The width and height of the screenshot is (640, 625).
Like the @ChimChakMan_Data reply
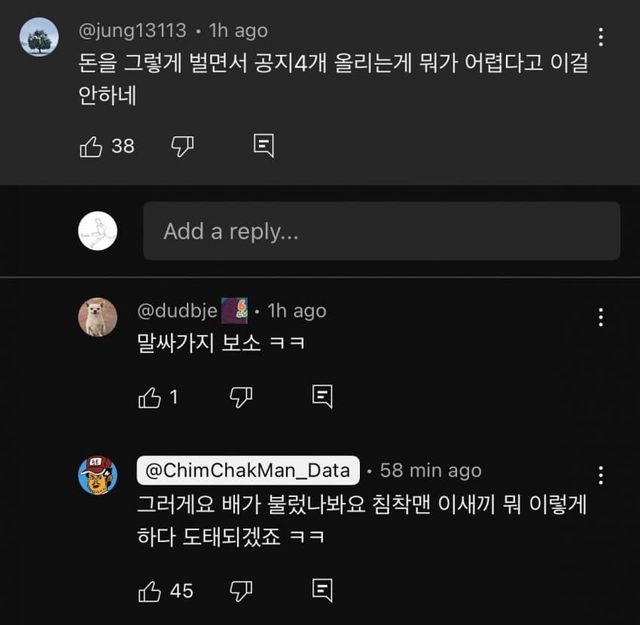[x=149, y=591]
